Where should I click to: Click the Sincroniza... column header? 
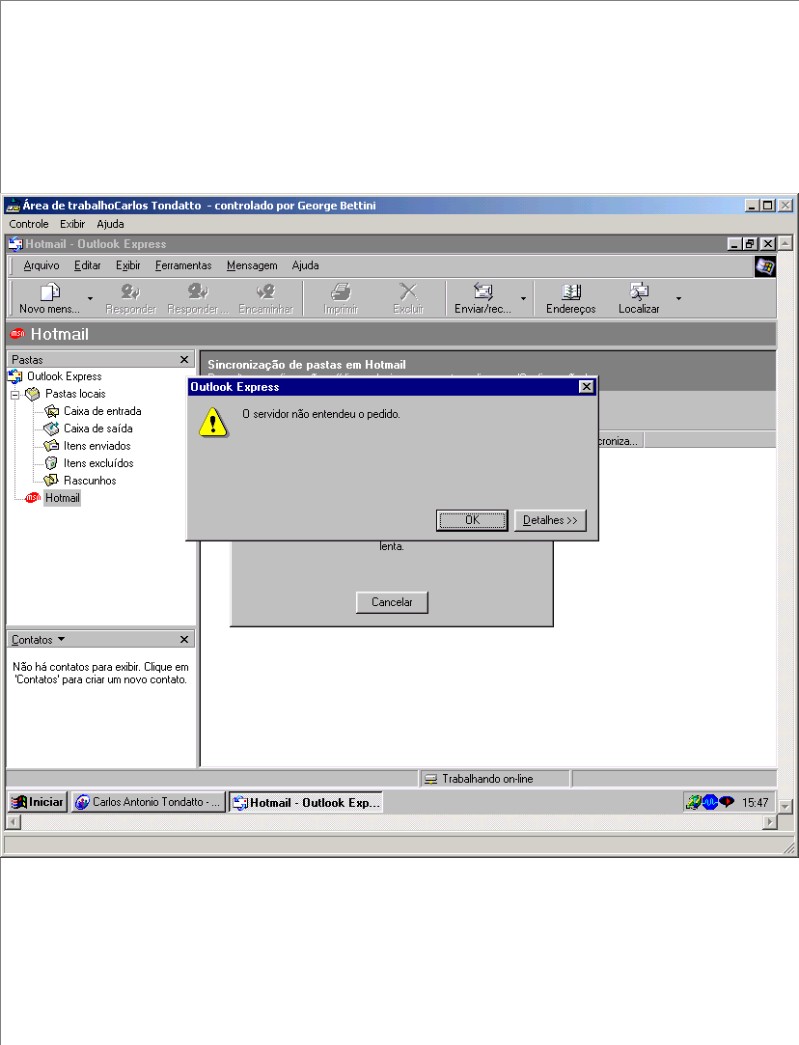pyautogui.click(x=620, y=441)
